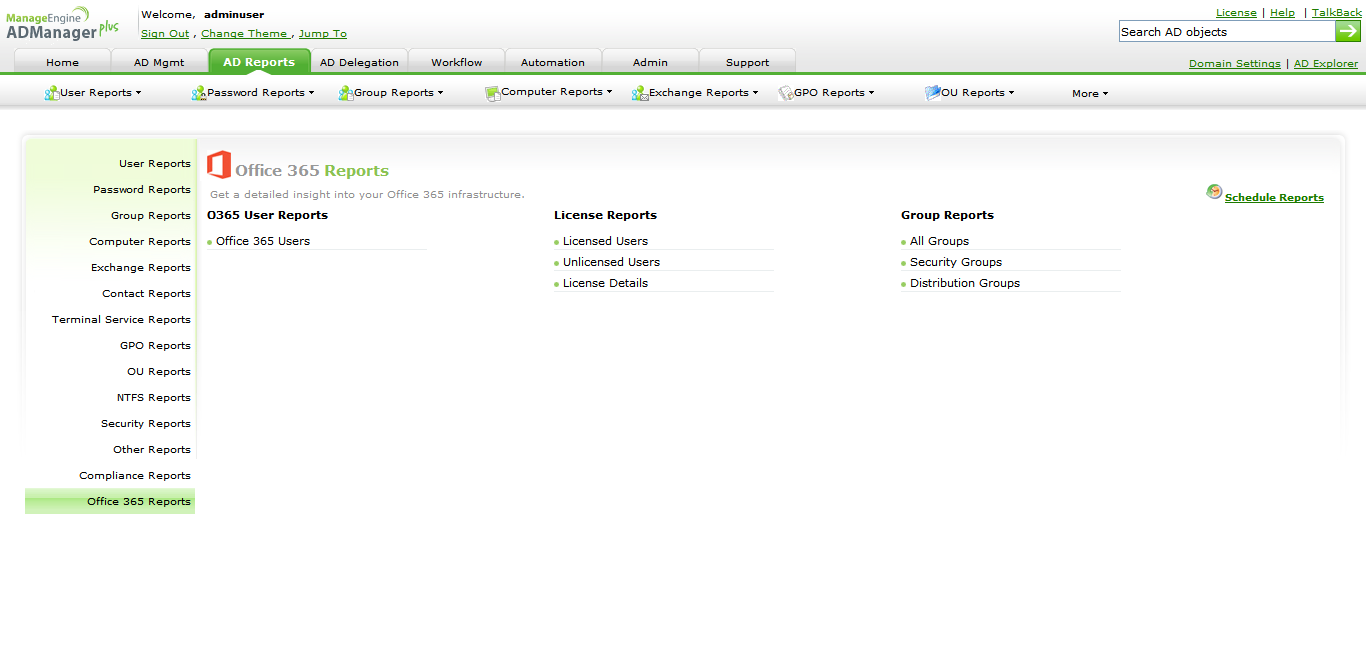Viewport: 1366px width, 657px height.
Task: Open the Security Groups report
Action: click(956, 262)
